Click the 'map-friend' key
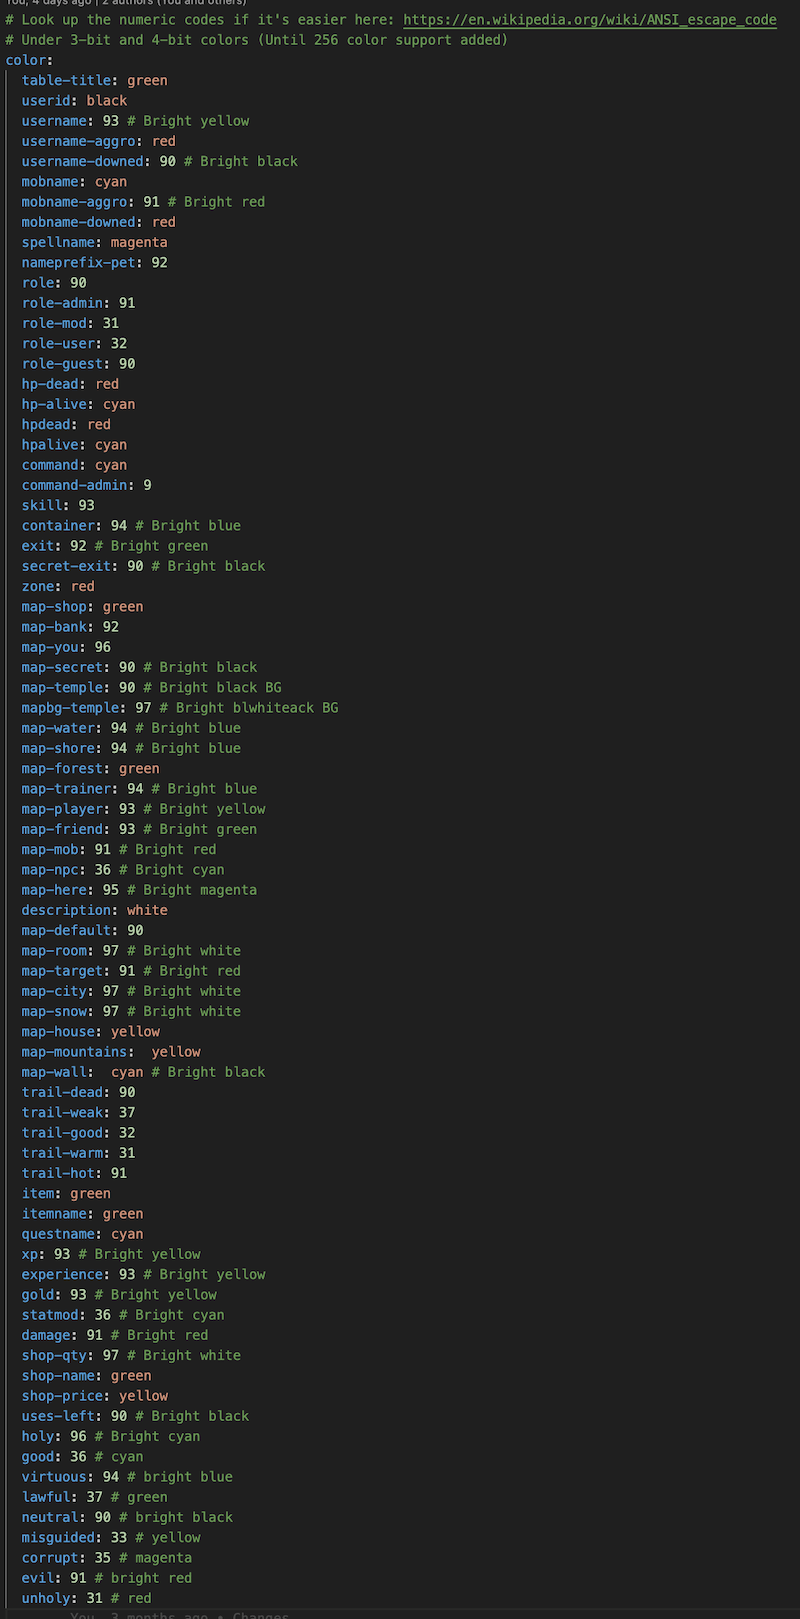This screenshot has width=800, height=1619. click(62, 829)
